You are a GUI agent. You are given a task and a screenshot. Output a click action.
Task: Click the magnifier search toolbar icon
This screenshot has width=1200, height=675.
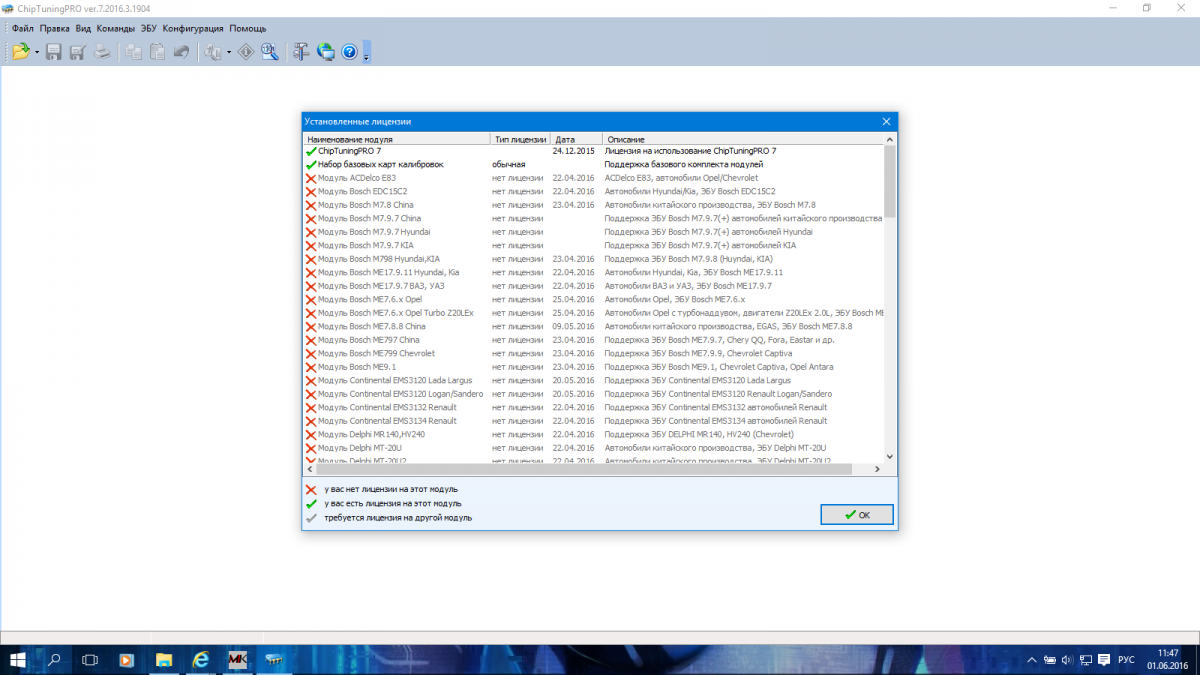tap(270, 52)
